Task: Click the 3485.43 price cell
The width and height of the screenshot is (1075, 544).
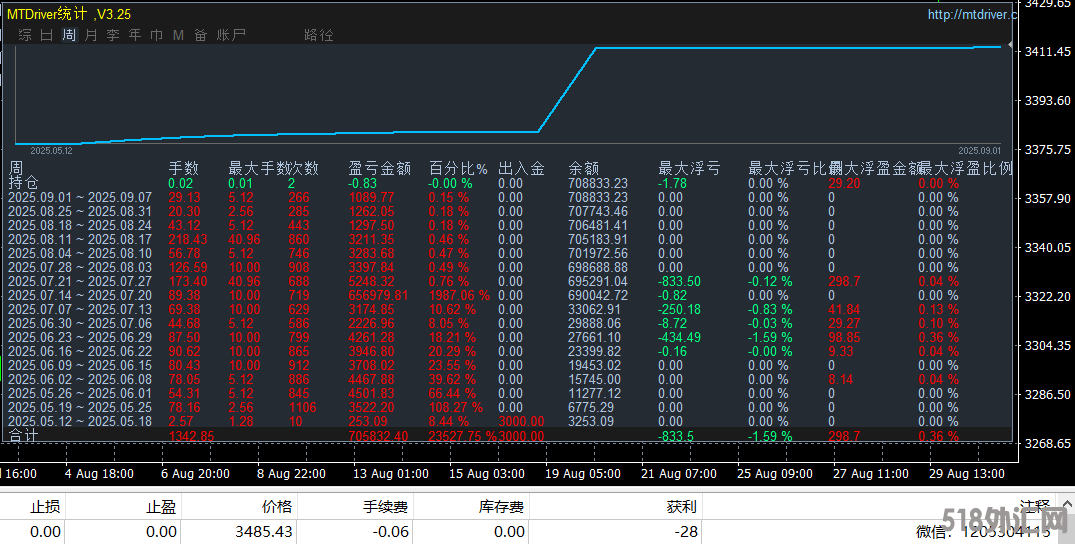Action: tap(263, 532)
